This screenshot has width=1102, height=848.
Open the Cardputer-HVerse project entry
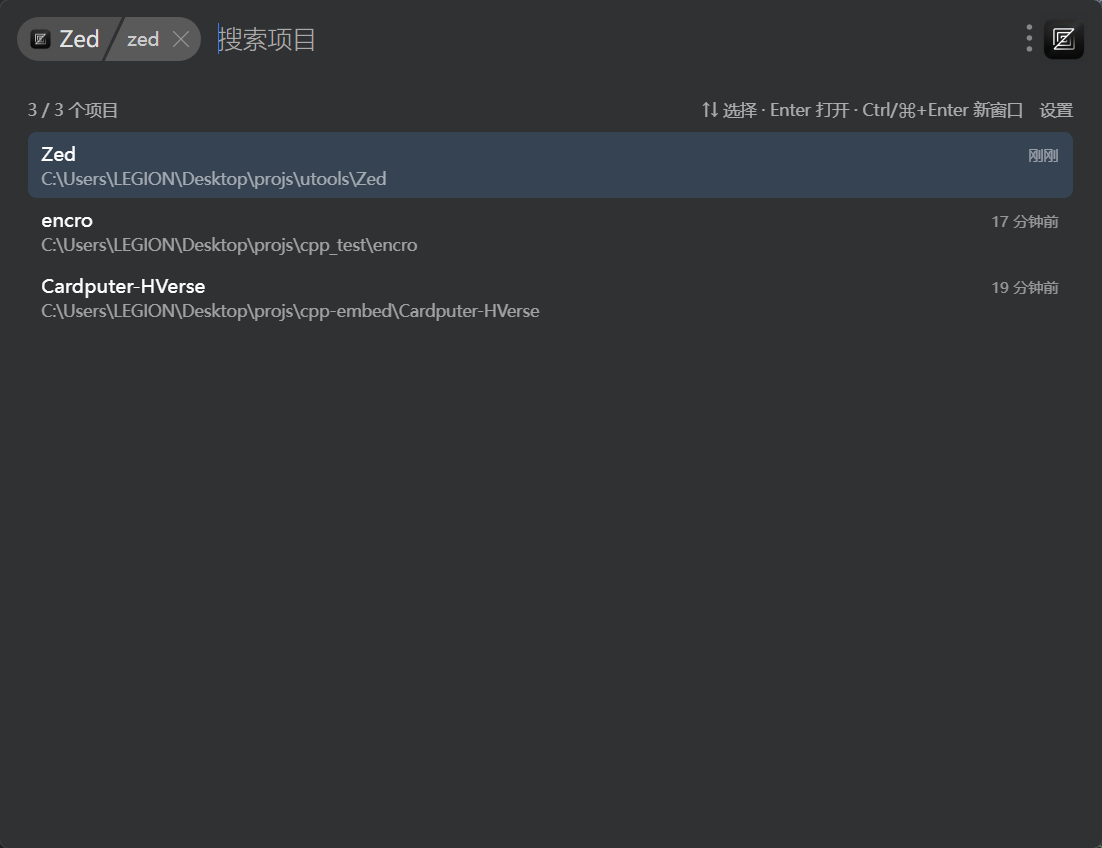click(x=550, y=298)
